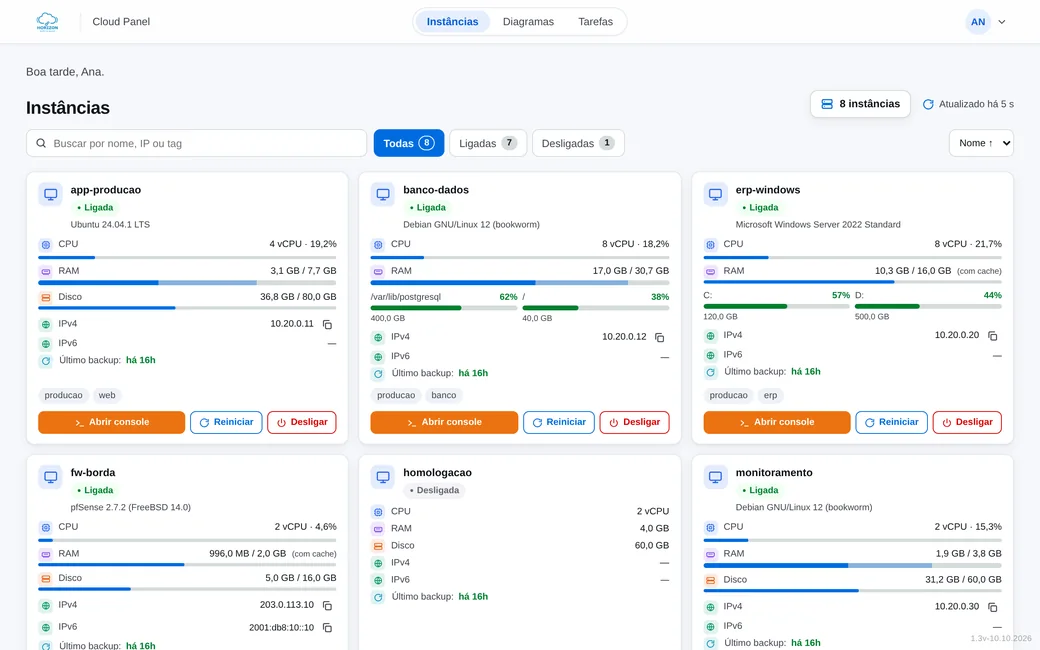Viewport: 1040px width, 650px height.
Task: Click the 'banco' tag on banco-dados
Action: tap(444, 395)
